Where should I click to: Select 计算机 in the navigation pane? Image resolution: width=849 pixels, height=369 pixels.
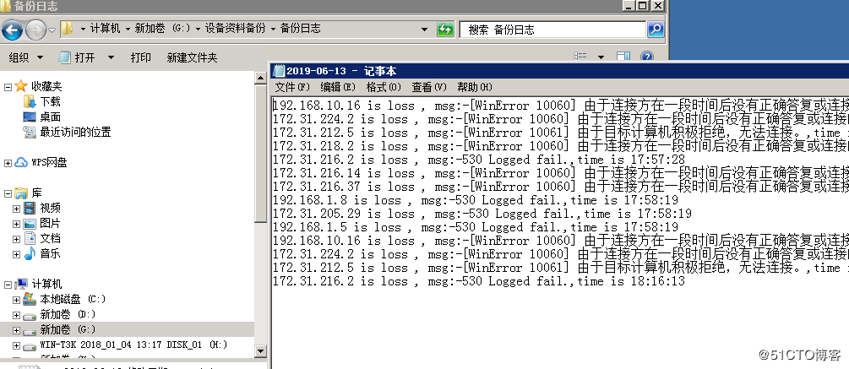tap(46, 284)
